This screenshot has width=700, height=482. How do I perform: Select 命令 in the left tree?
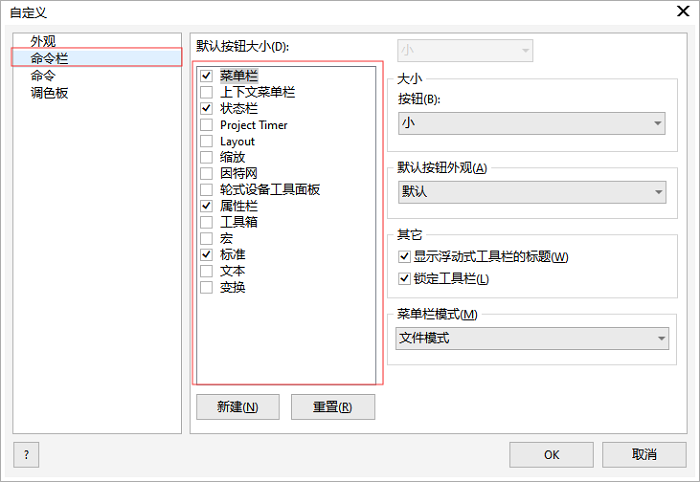43,75
